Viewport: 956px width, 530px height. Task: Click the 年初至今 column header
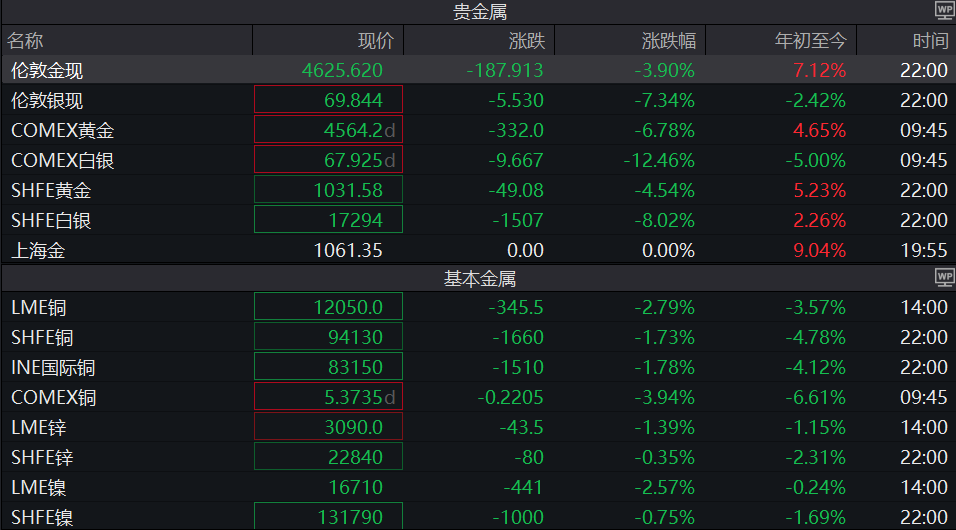[810, 41]
